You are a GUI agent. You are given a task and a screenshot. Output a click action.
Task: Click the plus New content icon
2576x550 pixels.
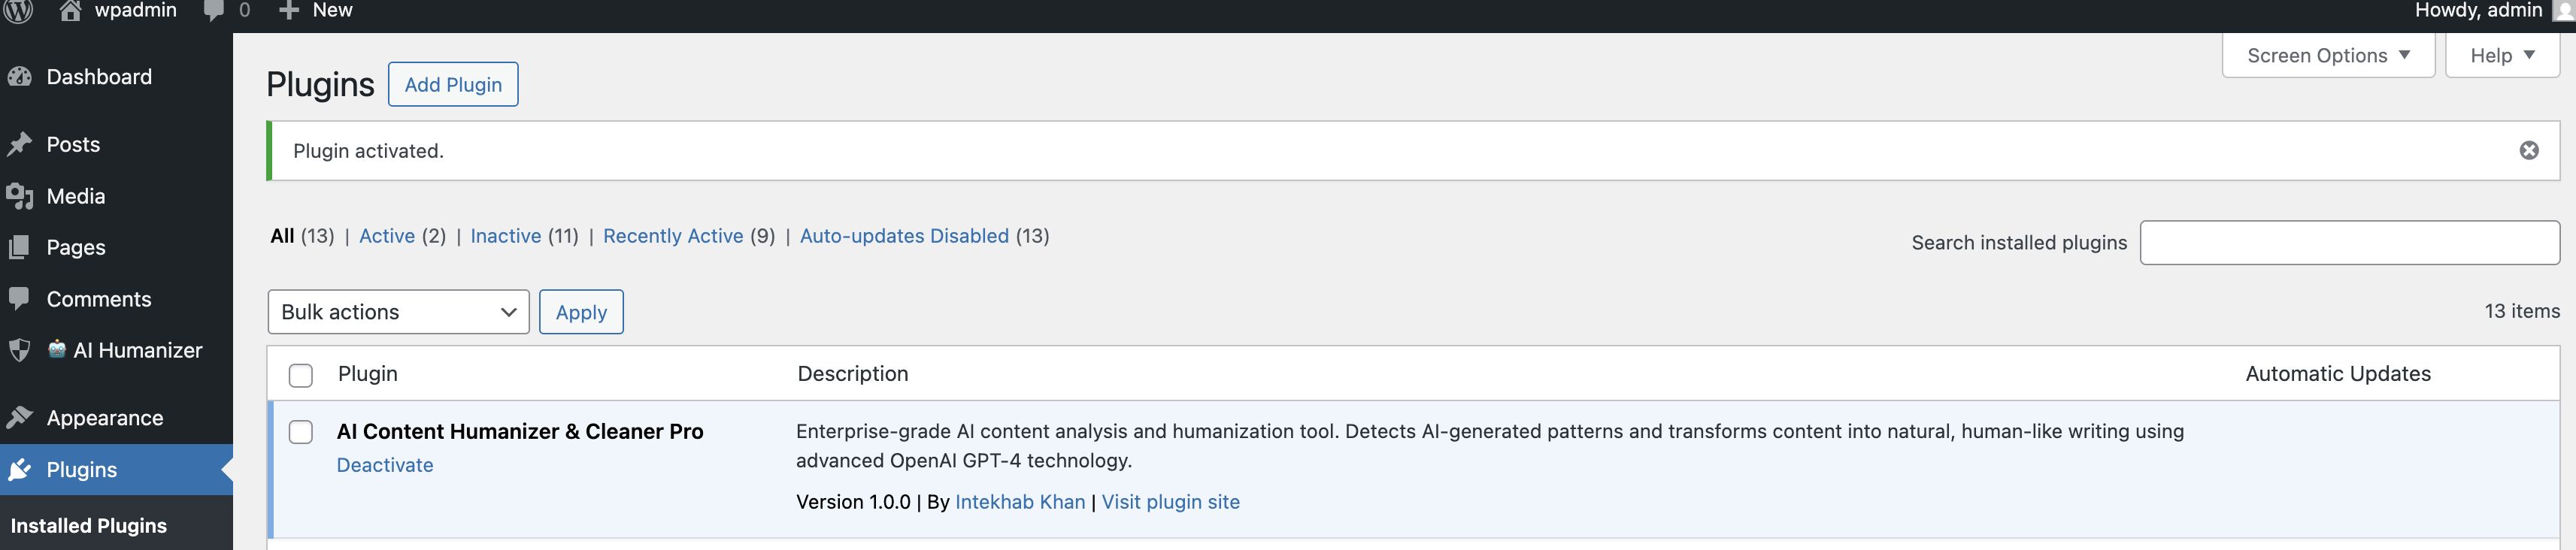coord(289,10)
